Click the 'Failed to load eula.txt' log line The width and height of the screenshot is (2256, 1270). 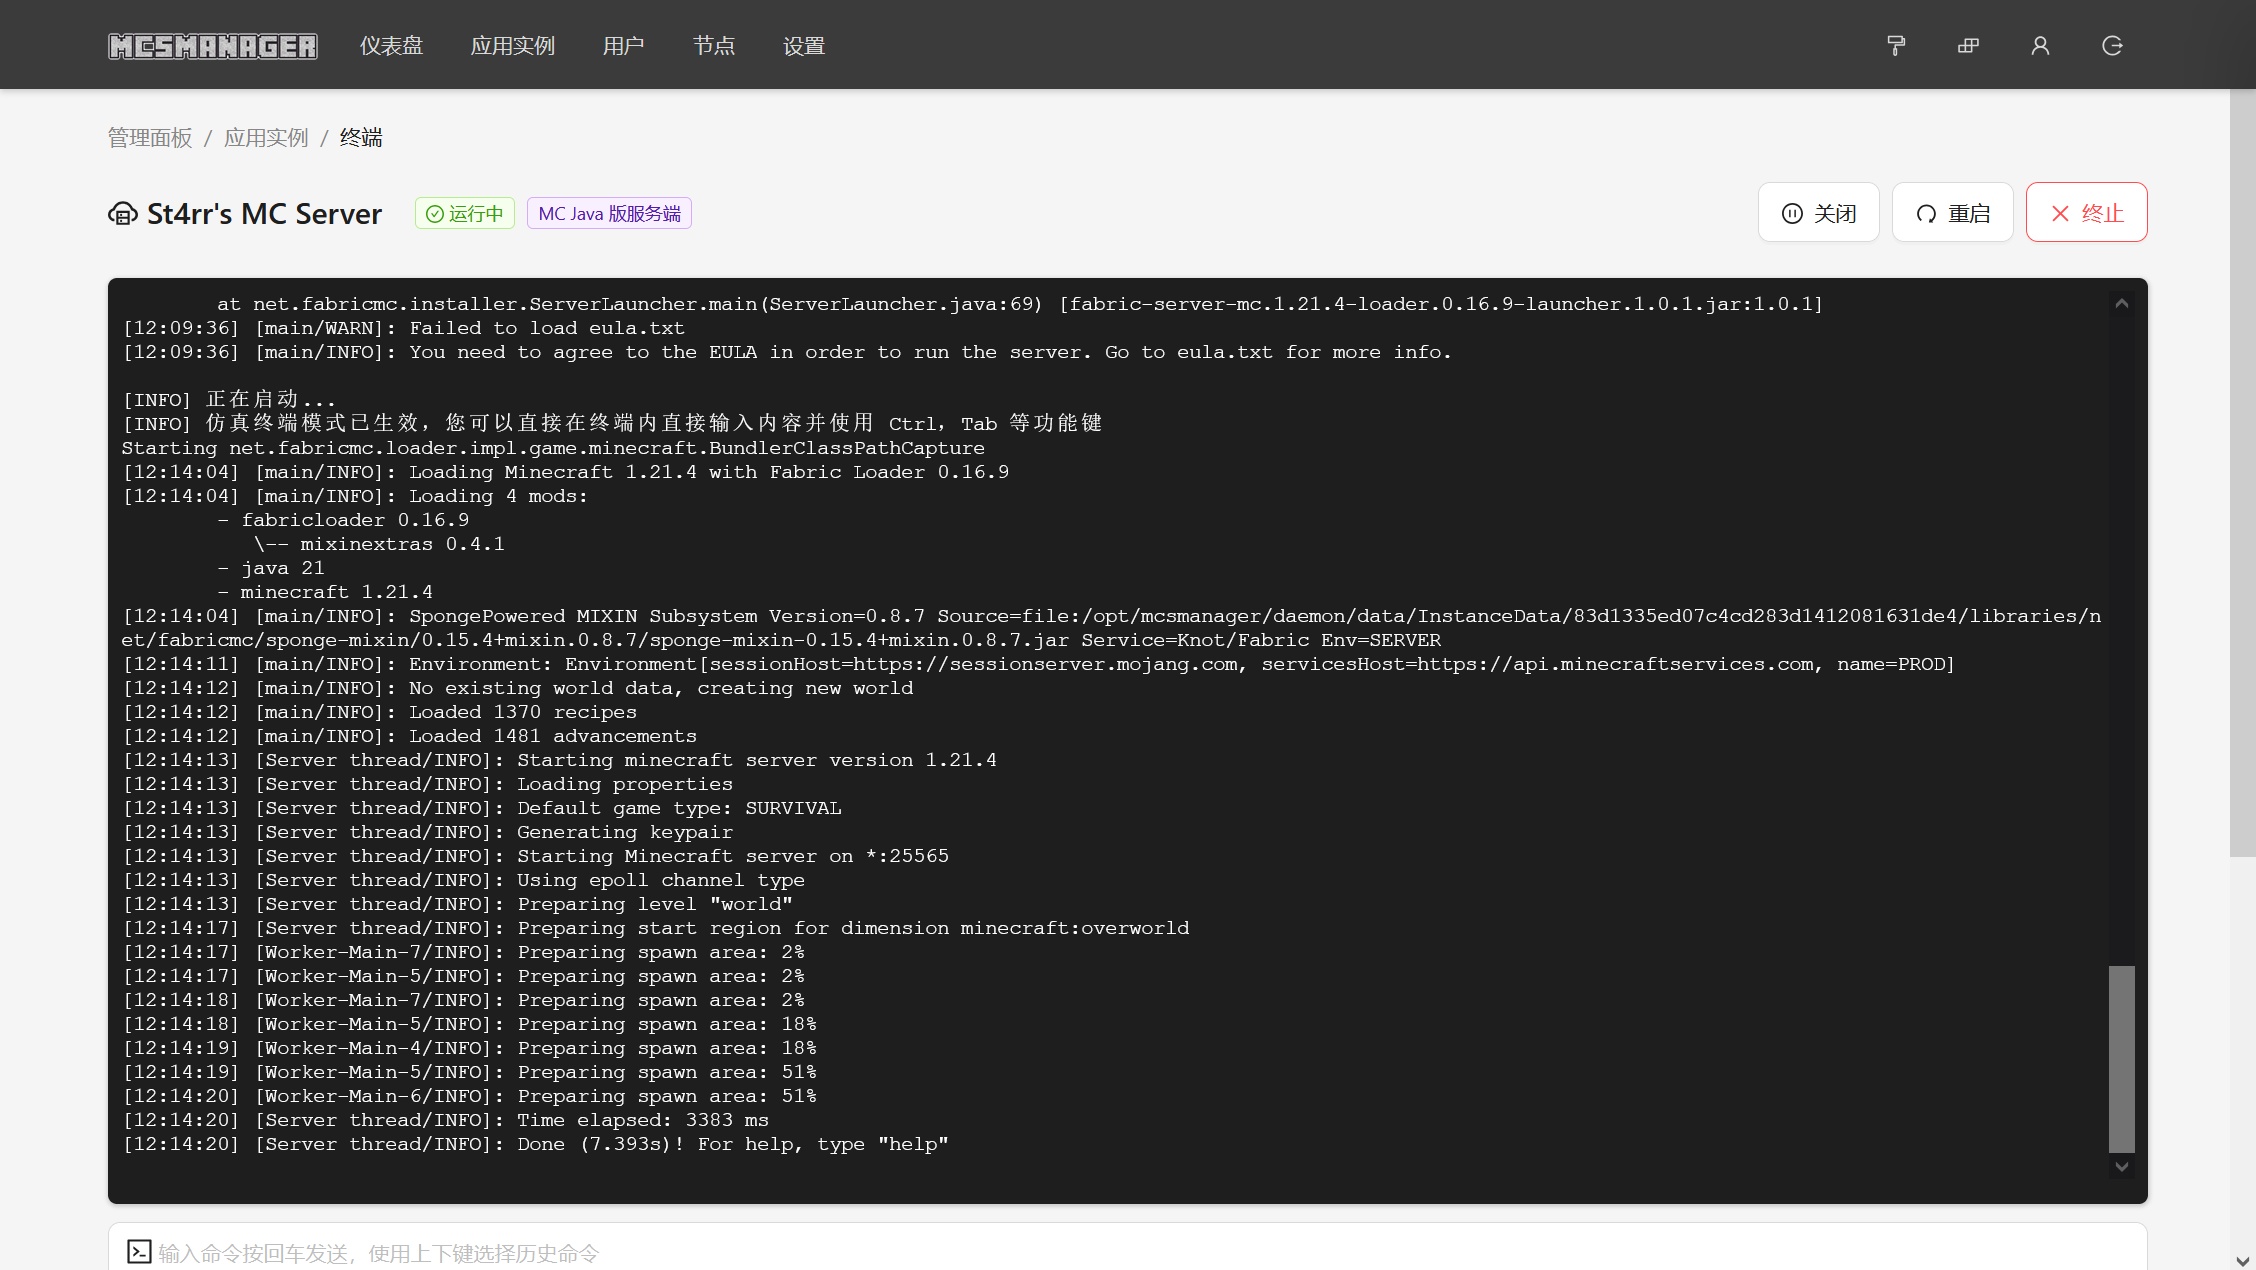(x=403, y=328)
